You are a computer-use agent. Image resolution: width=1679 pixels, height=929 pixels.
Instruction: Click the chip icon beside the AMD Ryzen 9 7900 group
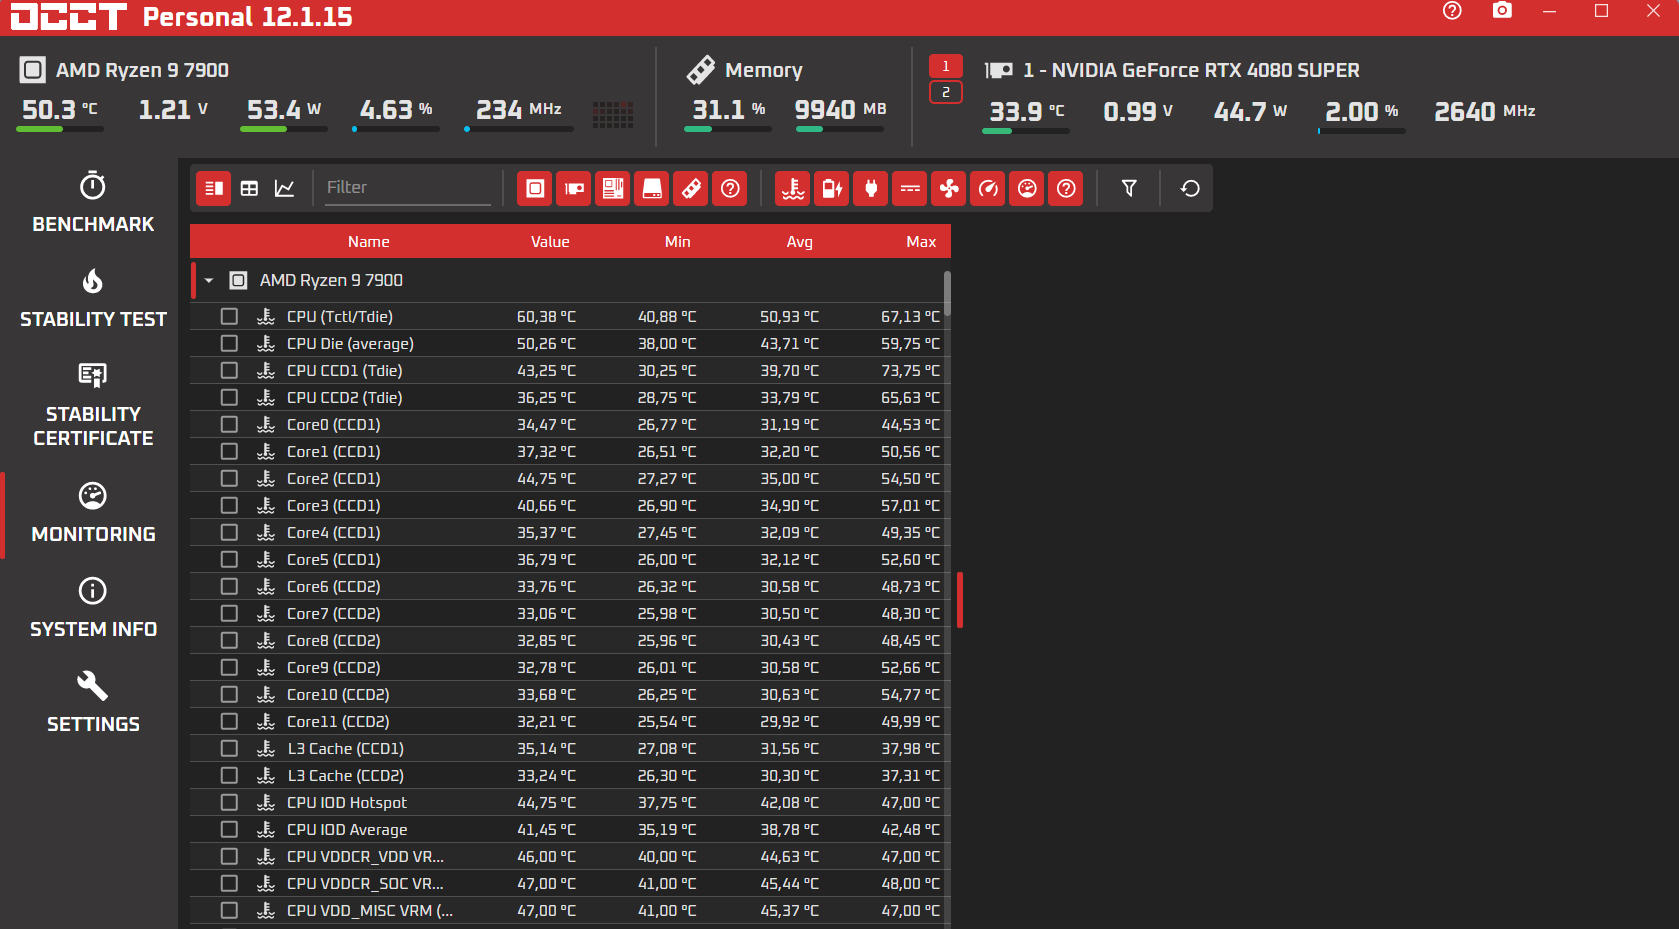238,280
